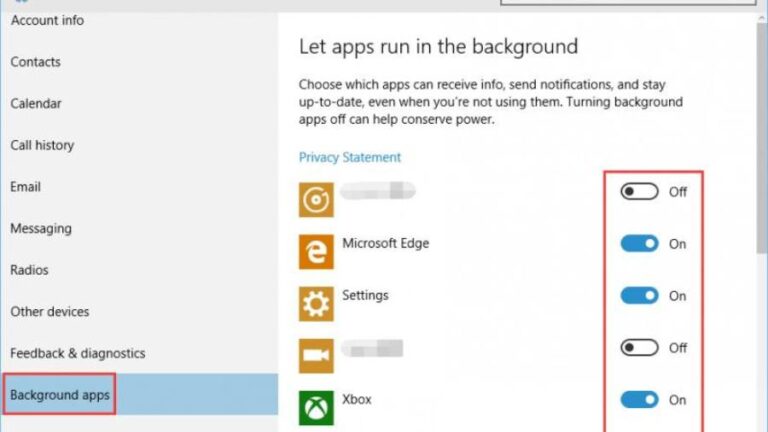Choose Call history in the sidebar
The image size is (768, 432).
(x=41, y=145)
